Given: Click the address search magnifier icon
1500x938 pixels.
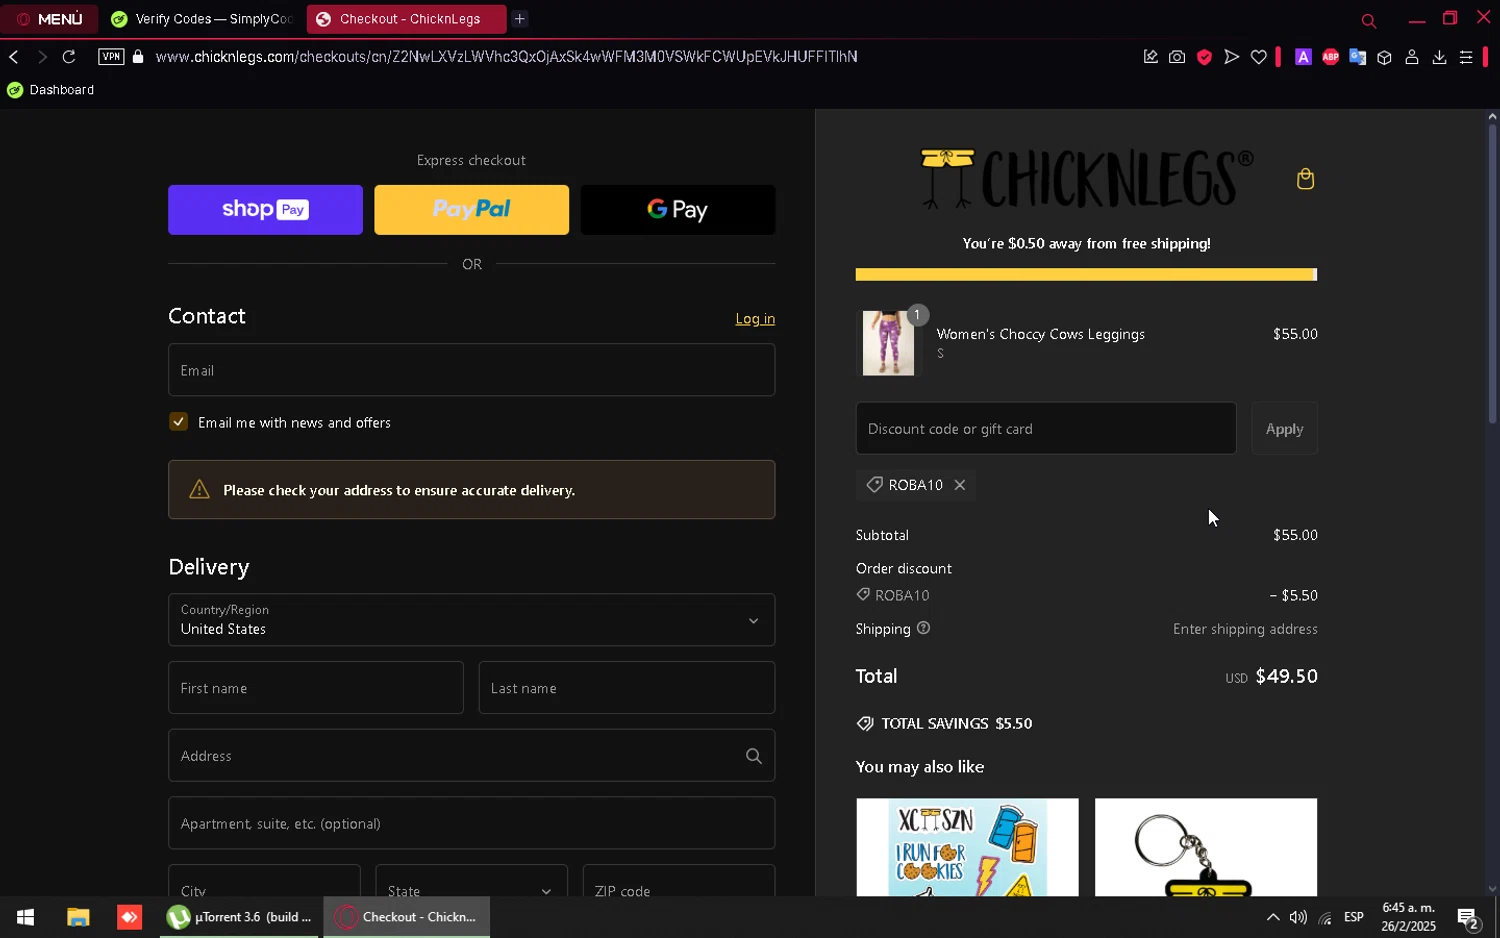Looking at the screenshot, I should coord(754,756).
